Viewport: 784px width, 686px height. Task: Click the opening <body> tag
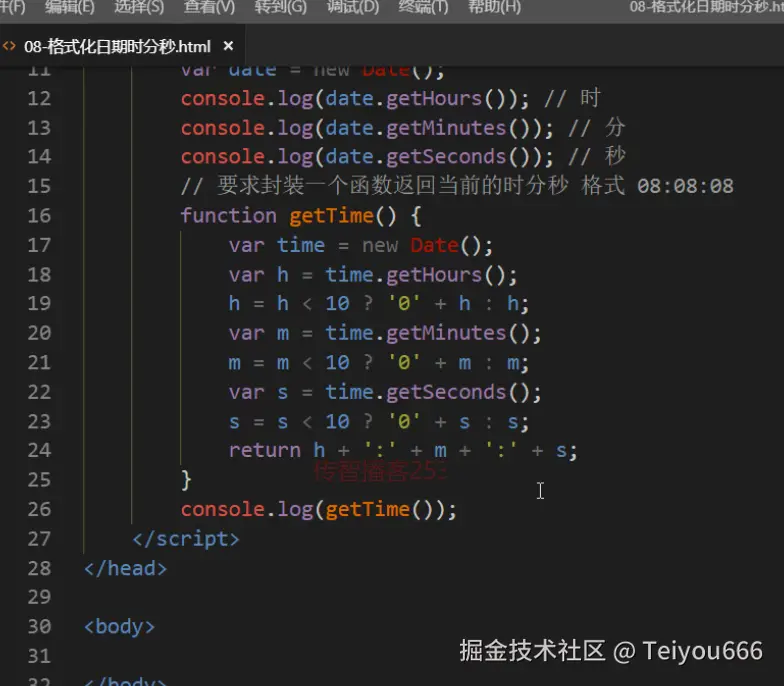point(120,626)
